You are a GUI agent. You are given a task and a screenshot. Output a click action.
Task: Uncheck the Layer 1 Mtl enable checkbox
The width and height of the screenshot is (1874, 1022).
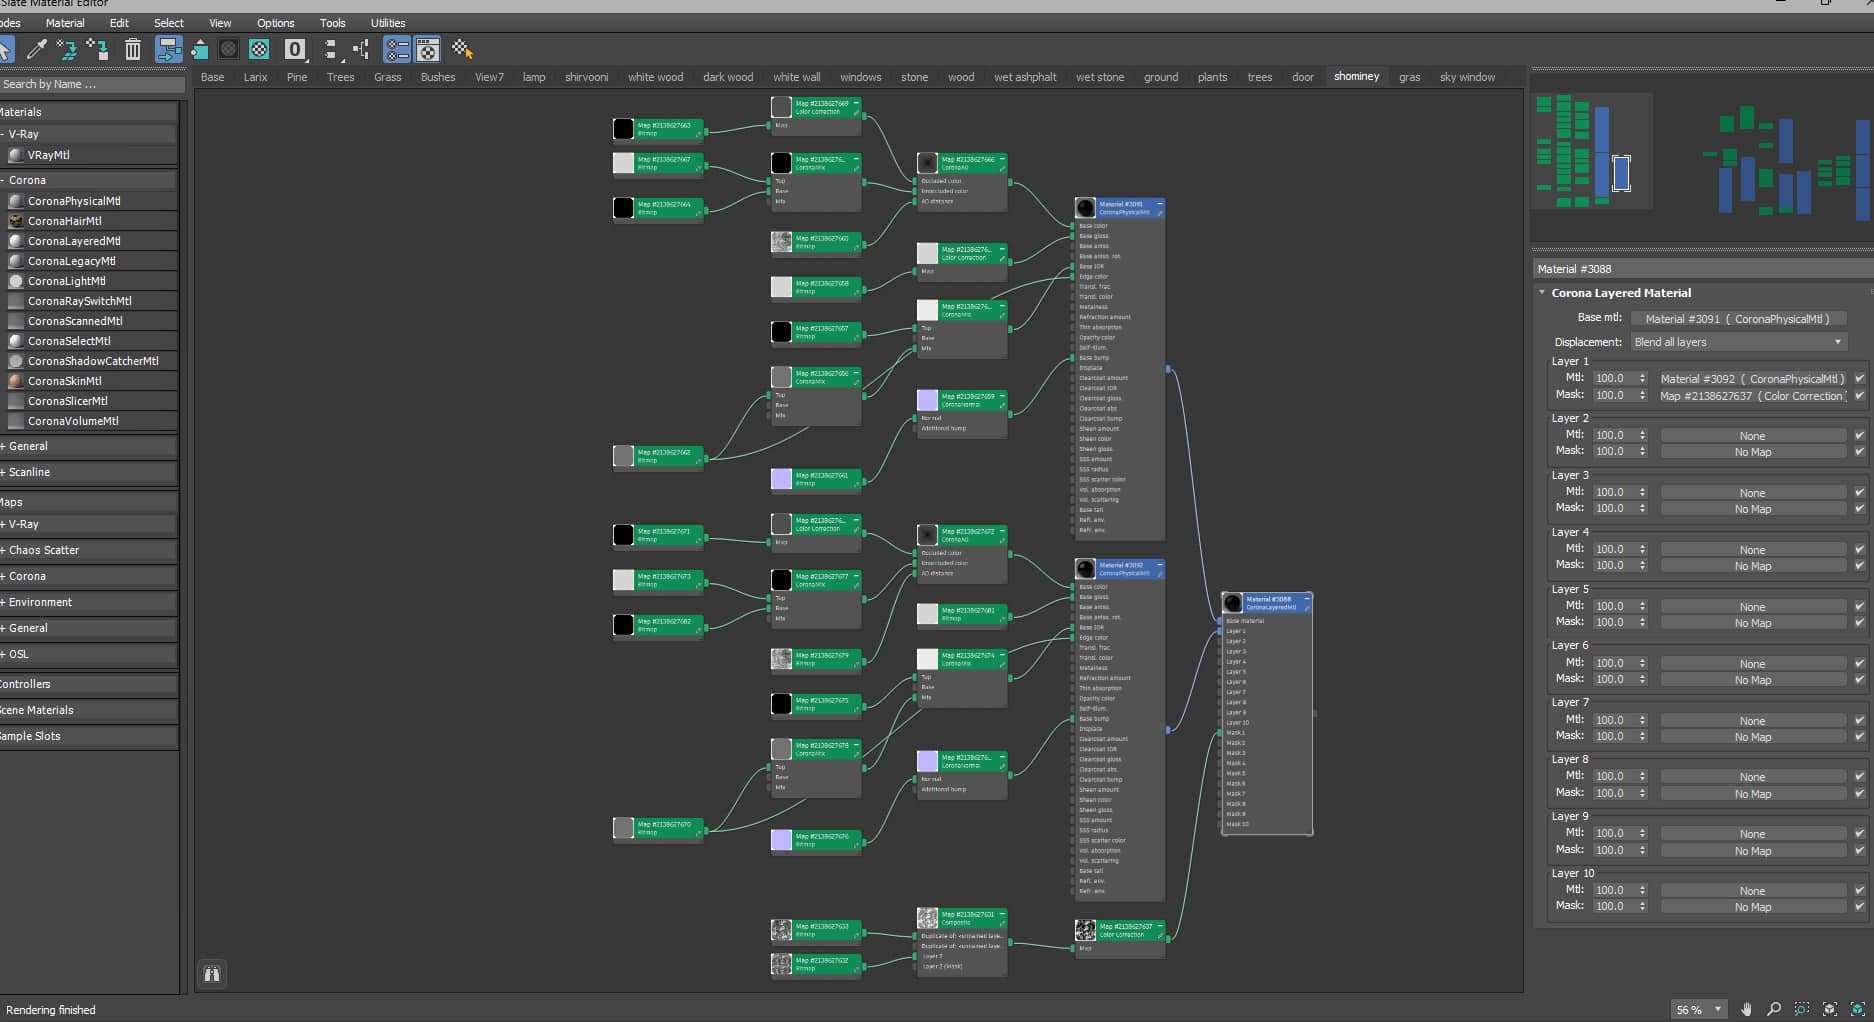tap(1859, 379)
